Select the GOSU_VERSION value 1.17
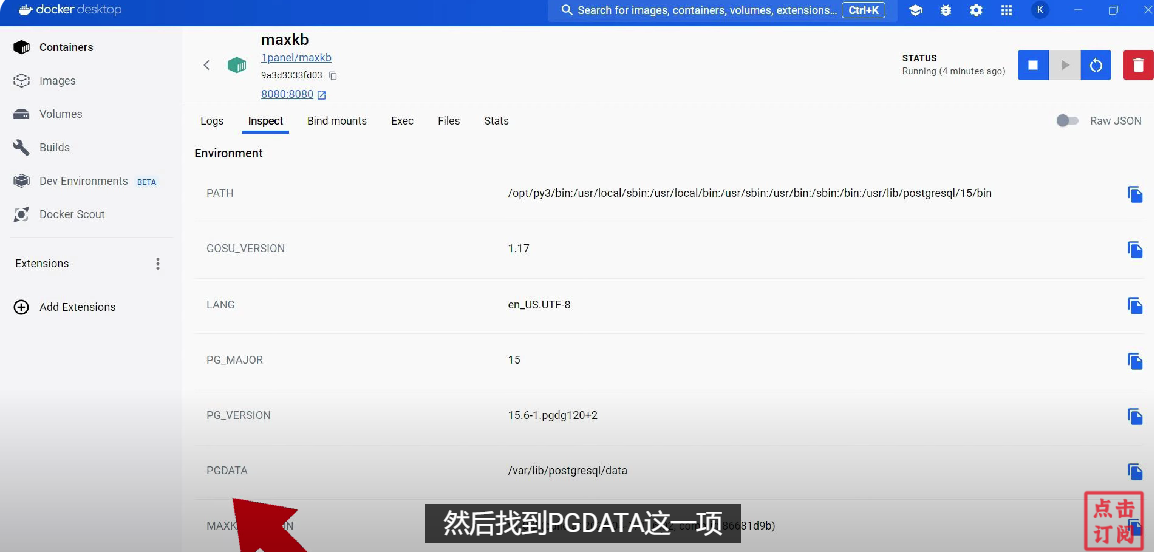Viewport: 1154px width, 552px height. click(518, 248)
